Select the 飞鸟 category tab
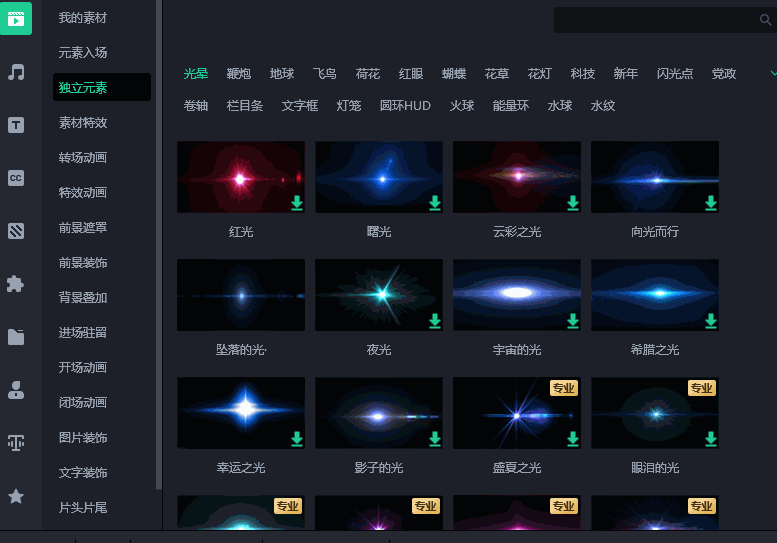The image size is (777, 543). (x=325, y=74)
